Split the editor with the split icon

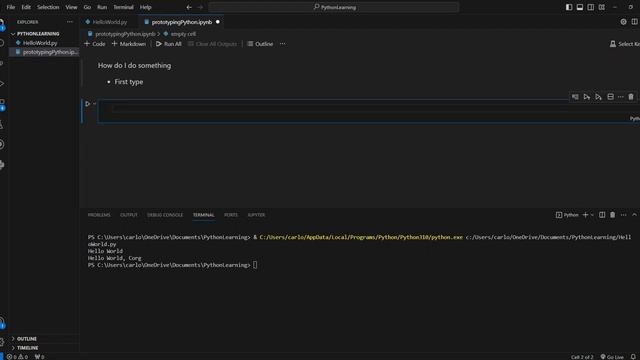pos(634,22)
